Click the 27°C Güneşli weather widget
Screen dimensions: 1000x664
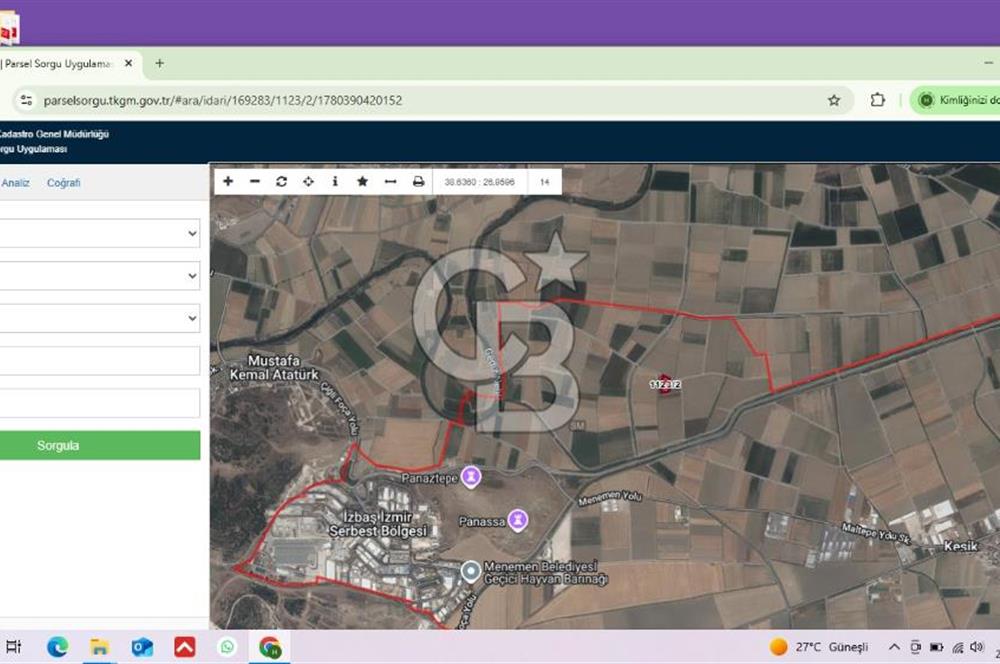point(819,647)
